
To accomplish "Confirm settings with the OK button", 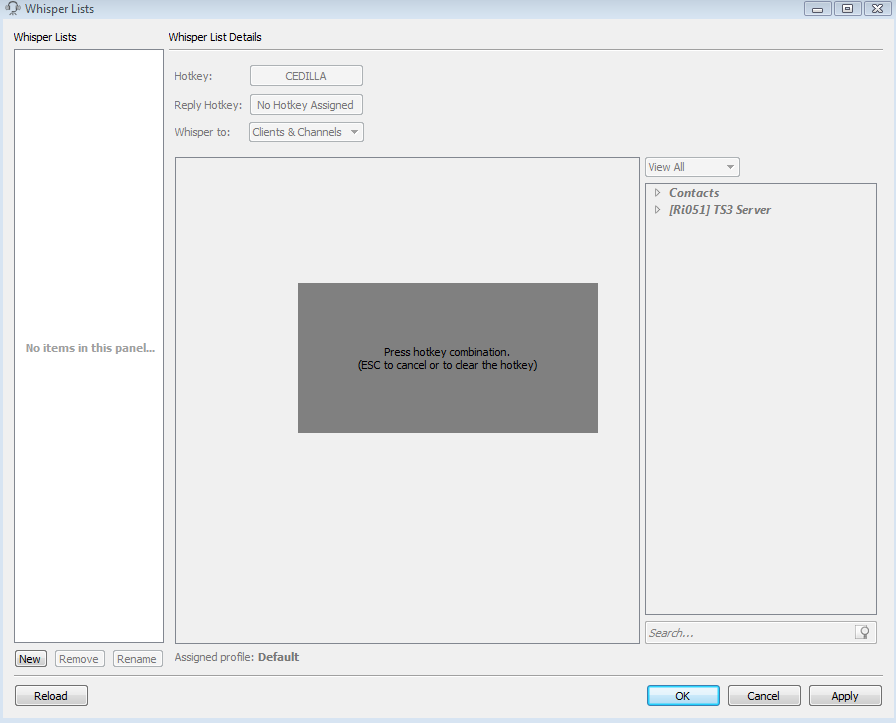I will (683, 696).
